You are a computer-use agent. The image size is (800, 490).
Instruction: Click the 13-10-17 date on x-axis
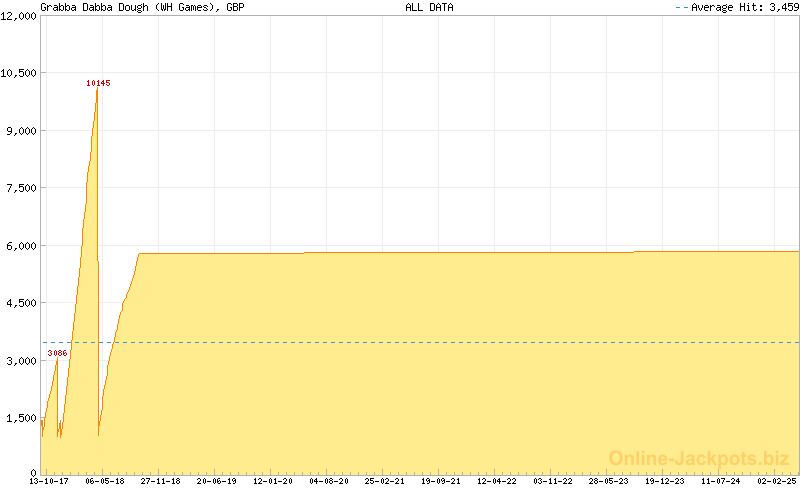tap(48, 481)
